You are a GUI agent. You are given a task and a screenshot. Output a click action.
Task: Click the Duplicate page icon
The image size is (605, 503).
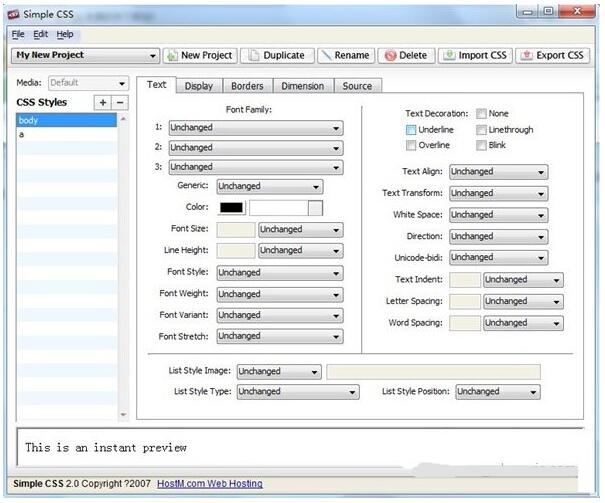pyautogui.click(x=254, y=56)
